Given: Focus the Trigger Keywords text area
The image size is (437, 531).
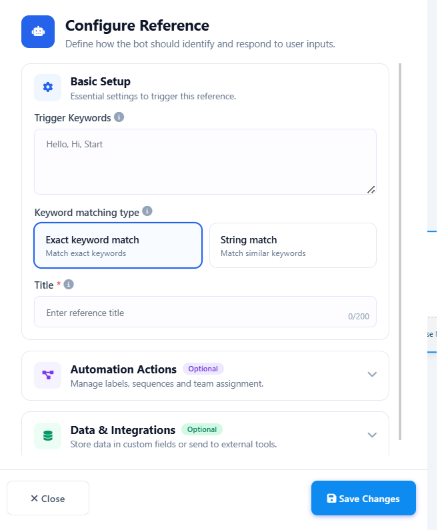Looking at the screenshot, I should tap(205, 162).
